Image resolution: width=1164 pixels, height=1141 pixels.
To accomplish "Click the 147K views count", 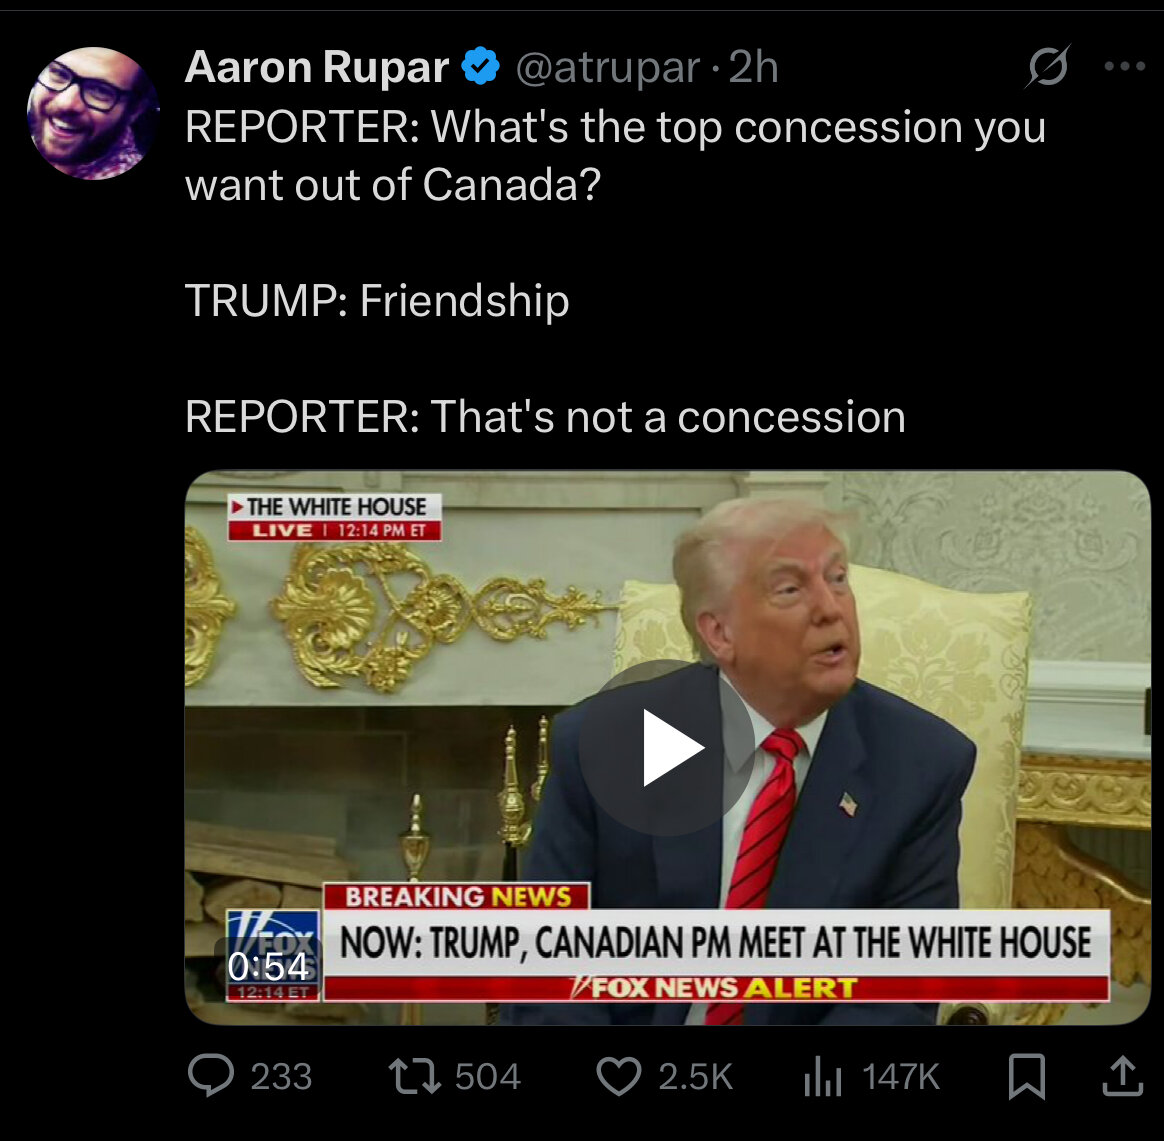I will click(x=900, y=1076).
